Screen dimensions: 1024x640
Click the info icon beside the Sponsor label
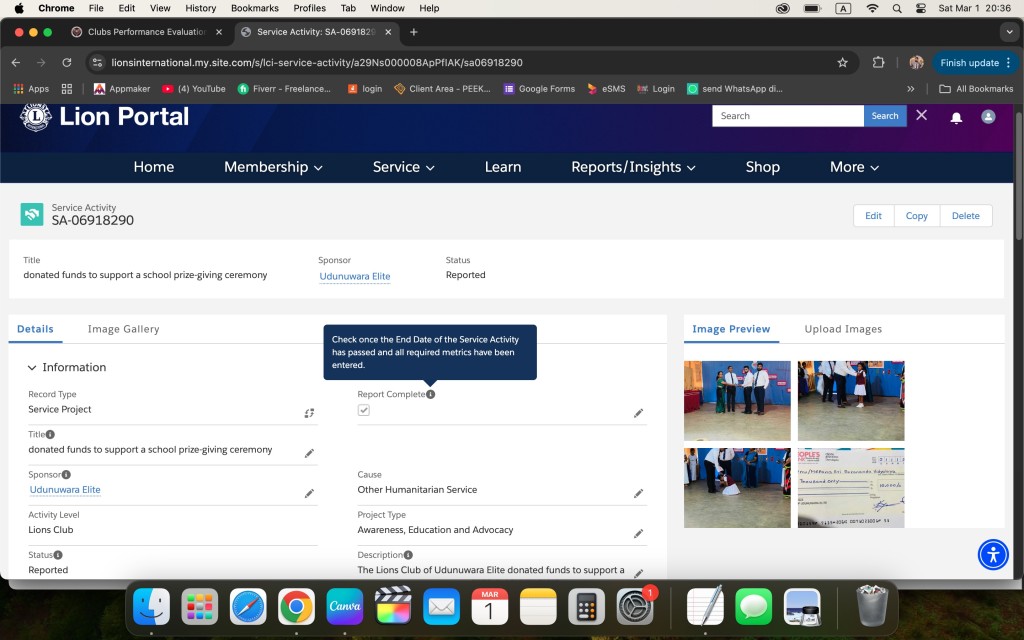[x=66, y=475]
